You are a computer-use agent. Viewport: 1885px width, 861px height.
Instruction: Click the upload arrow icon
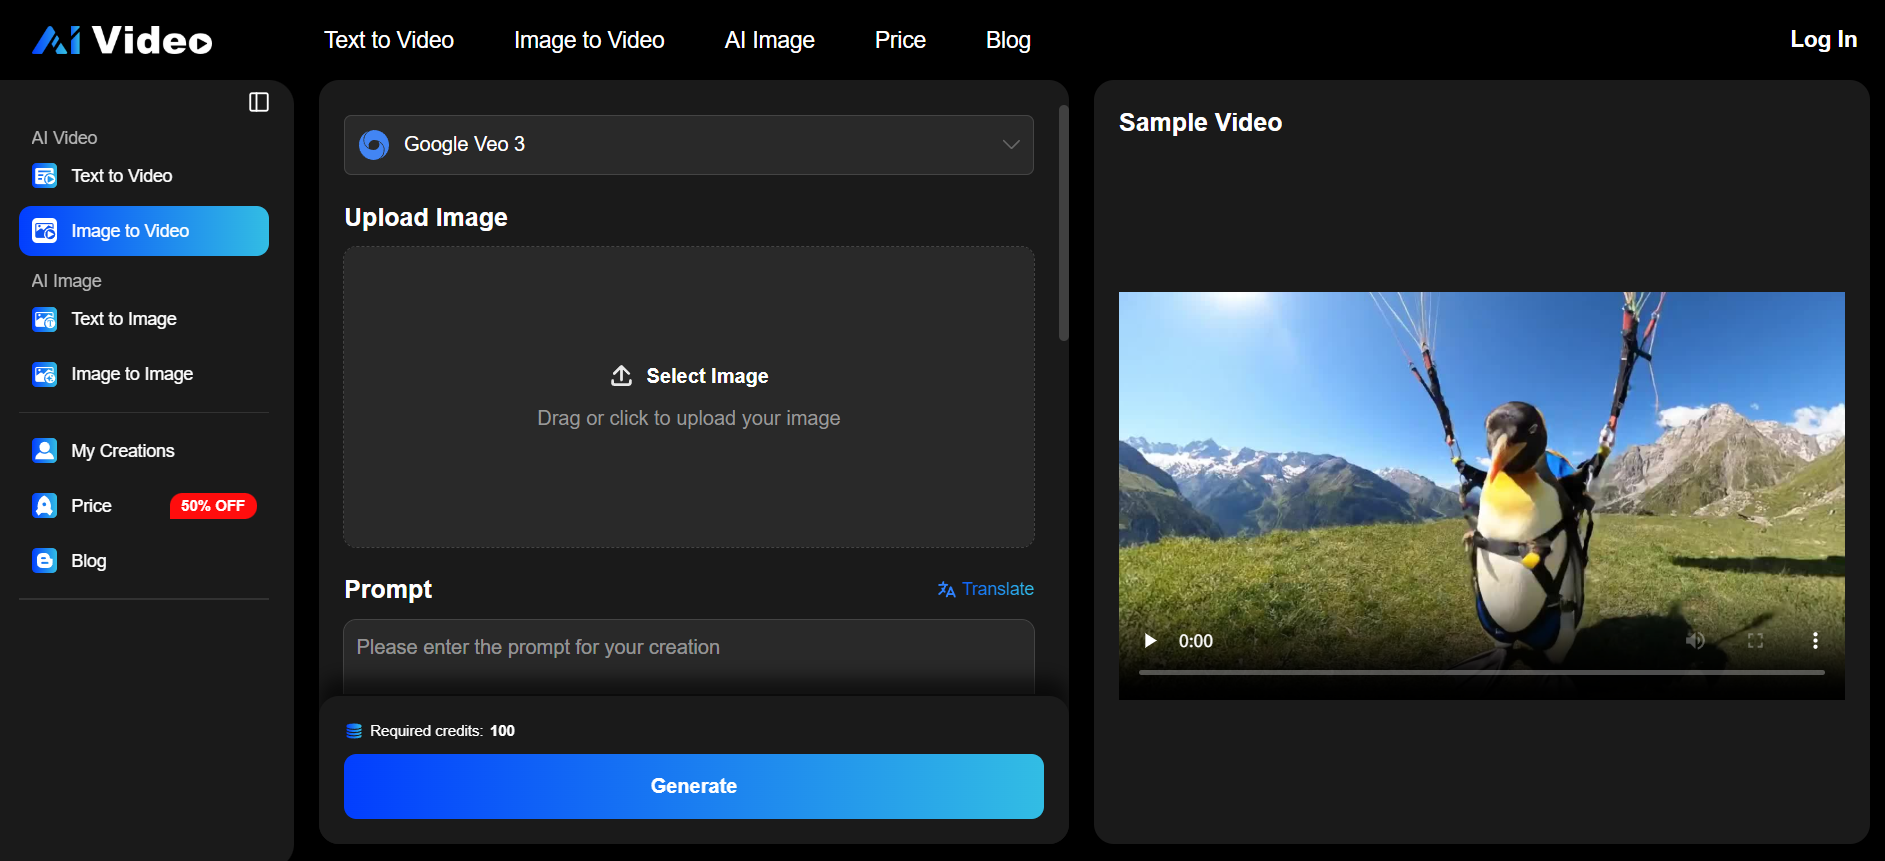point(621,376)
